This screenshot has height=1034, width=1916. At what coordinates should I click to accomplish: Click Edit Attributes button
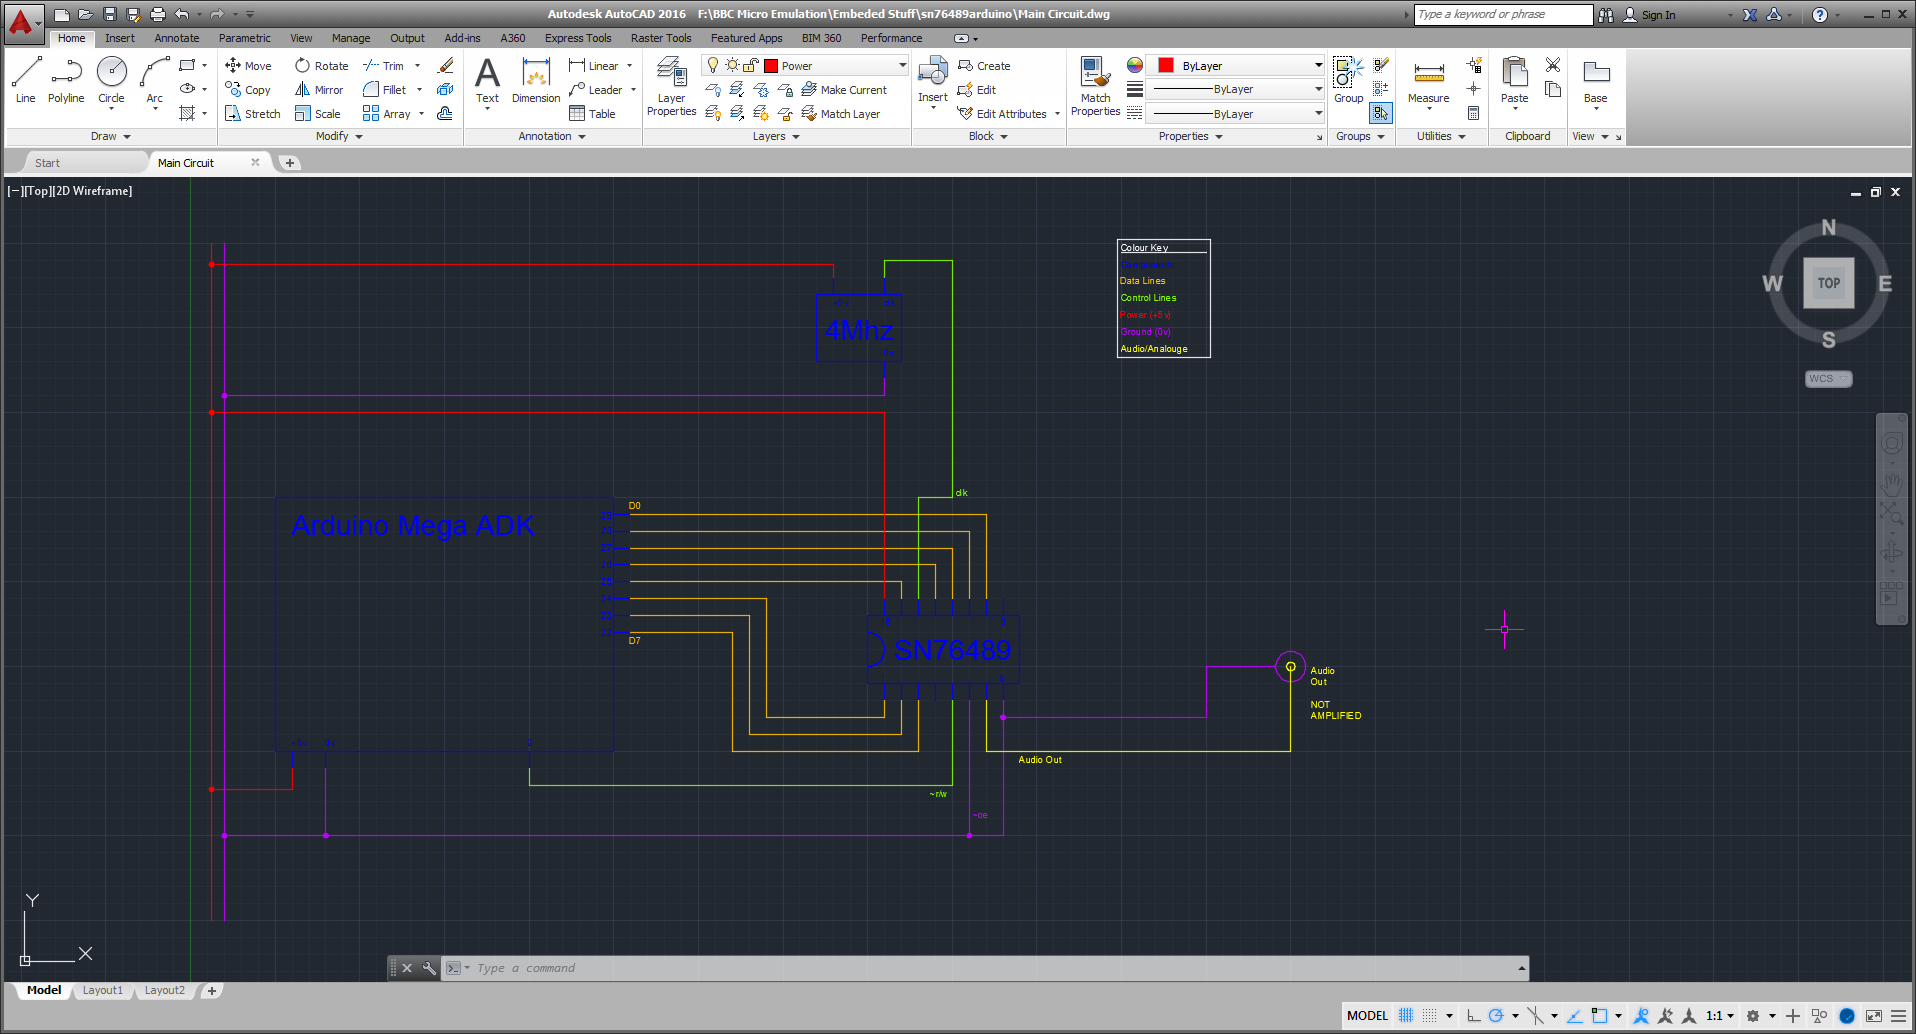point(1002,114)
